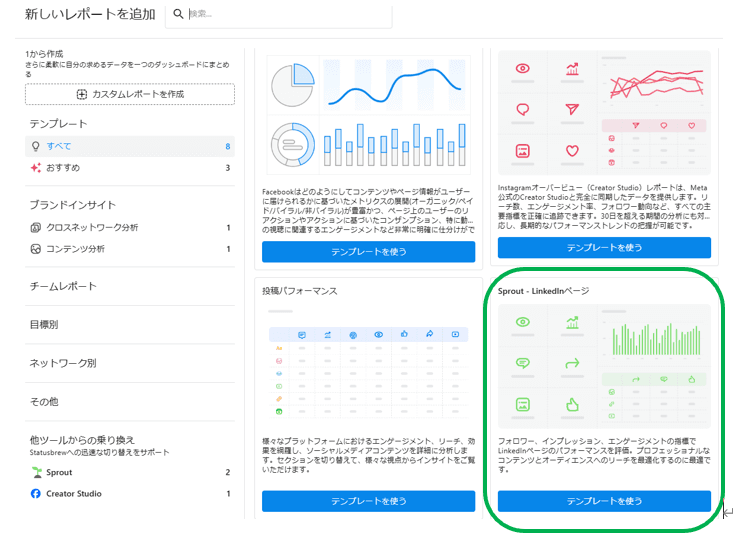Image resolution: width=749 pixels, height=539 pixels.
Task: Click the Creator Studio Facebook icon
Action: [x=36, y=494]
